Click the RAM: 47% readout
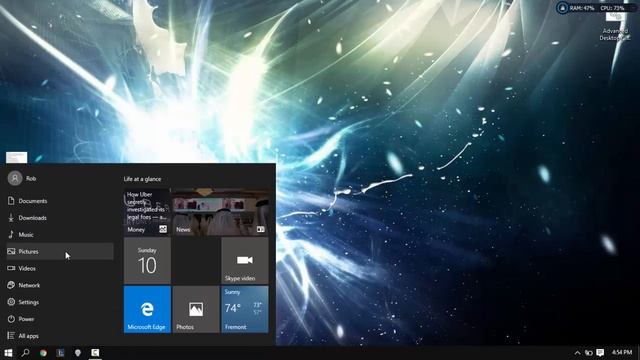640x360 pixels. click(582, 8)
